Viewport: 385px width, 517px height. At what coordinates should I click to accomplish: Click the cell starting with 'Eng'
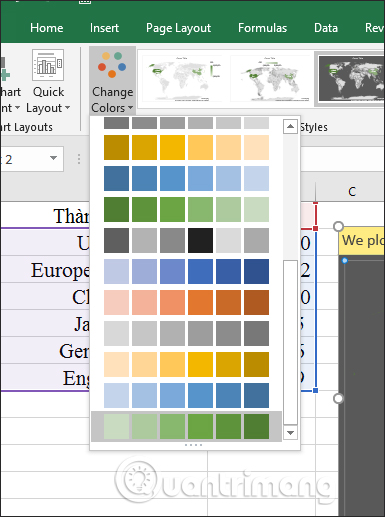click(x=45, y=377)
